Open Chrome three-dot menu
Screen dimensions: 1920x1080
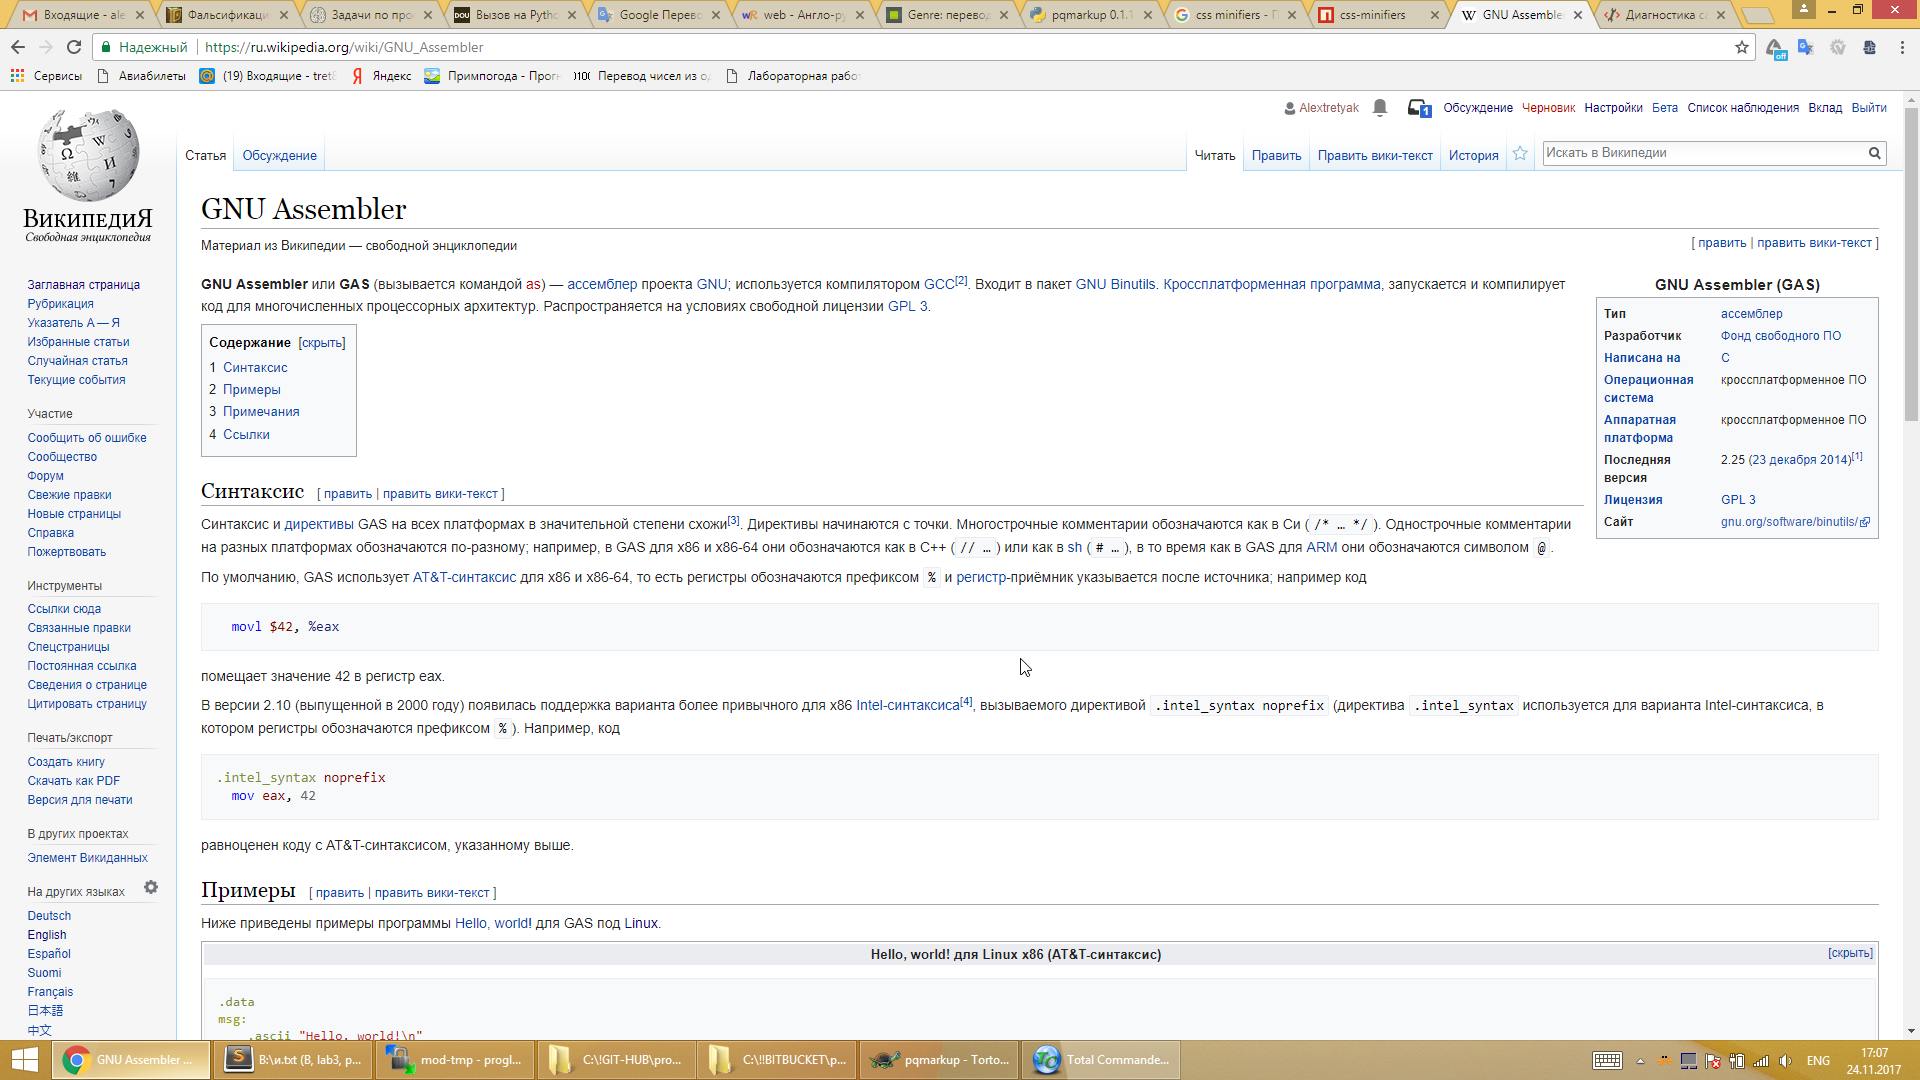click(1902, 47)
